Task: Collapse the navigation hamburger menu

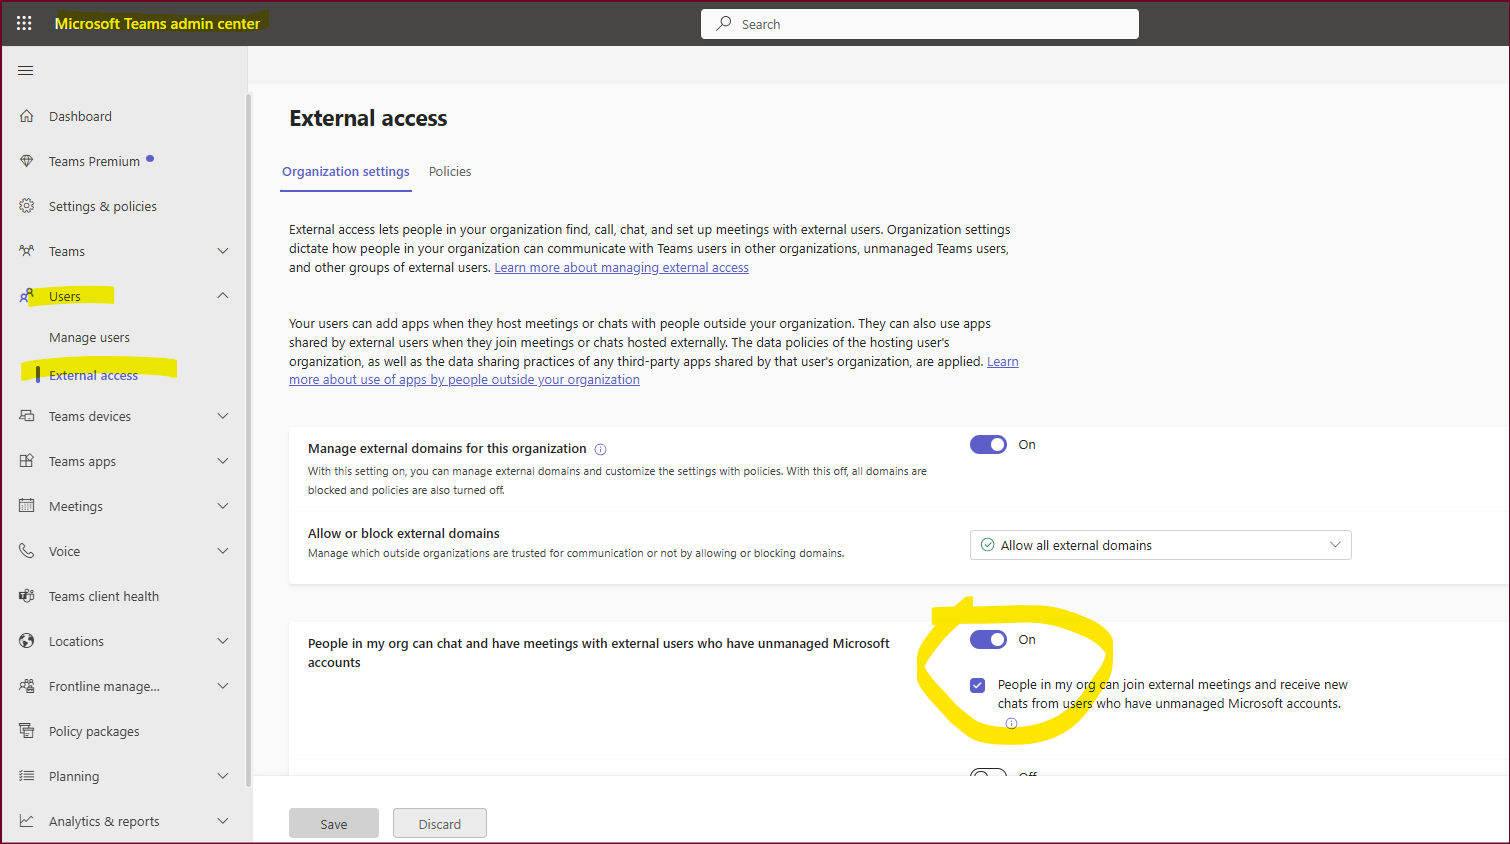Action: tap(26, 70)
